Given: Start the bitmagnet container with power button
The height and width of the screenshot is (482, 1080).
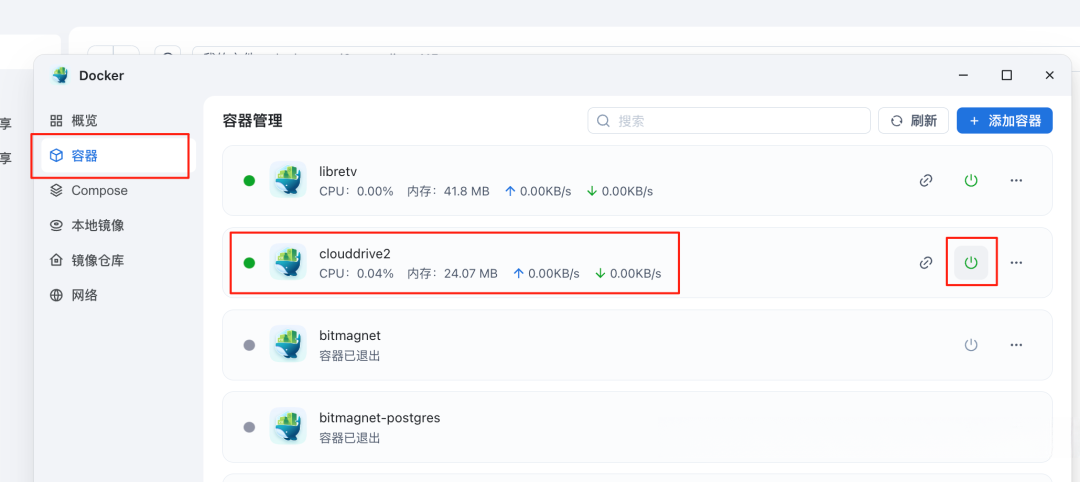Looking at the screenshot, I should point(971,344).
